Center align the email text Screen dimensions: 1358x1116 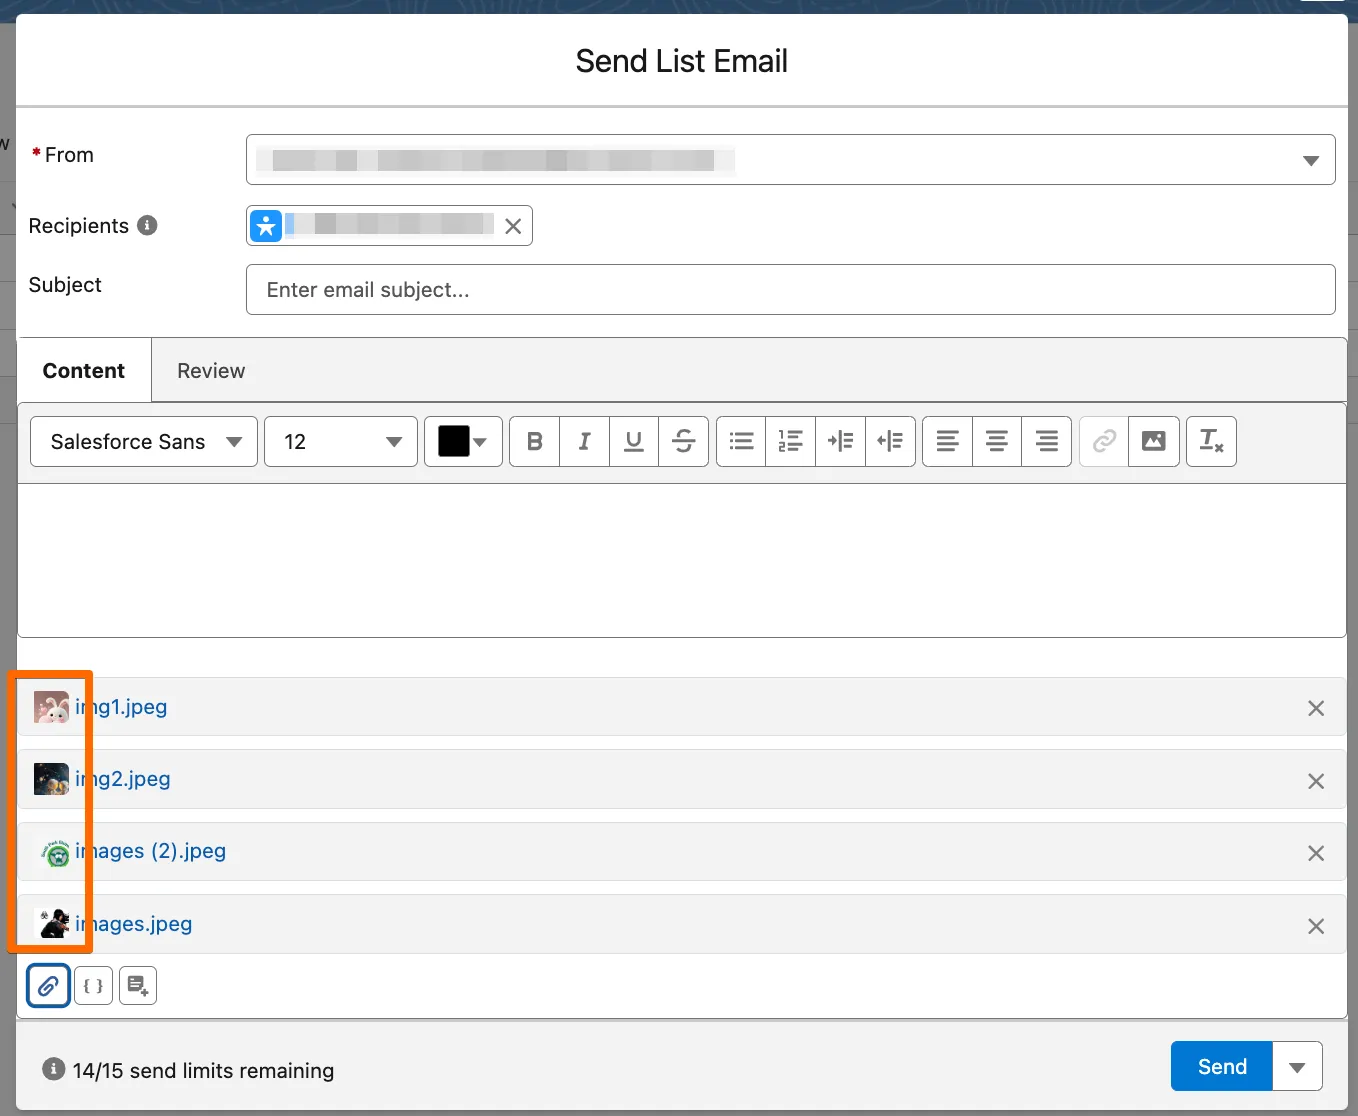pyautogui.click(x=996, y=441)
